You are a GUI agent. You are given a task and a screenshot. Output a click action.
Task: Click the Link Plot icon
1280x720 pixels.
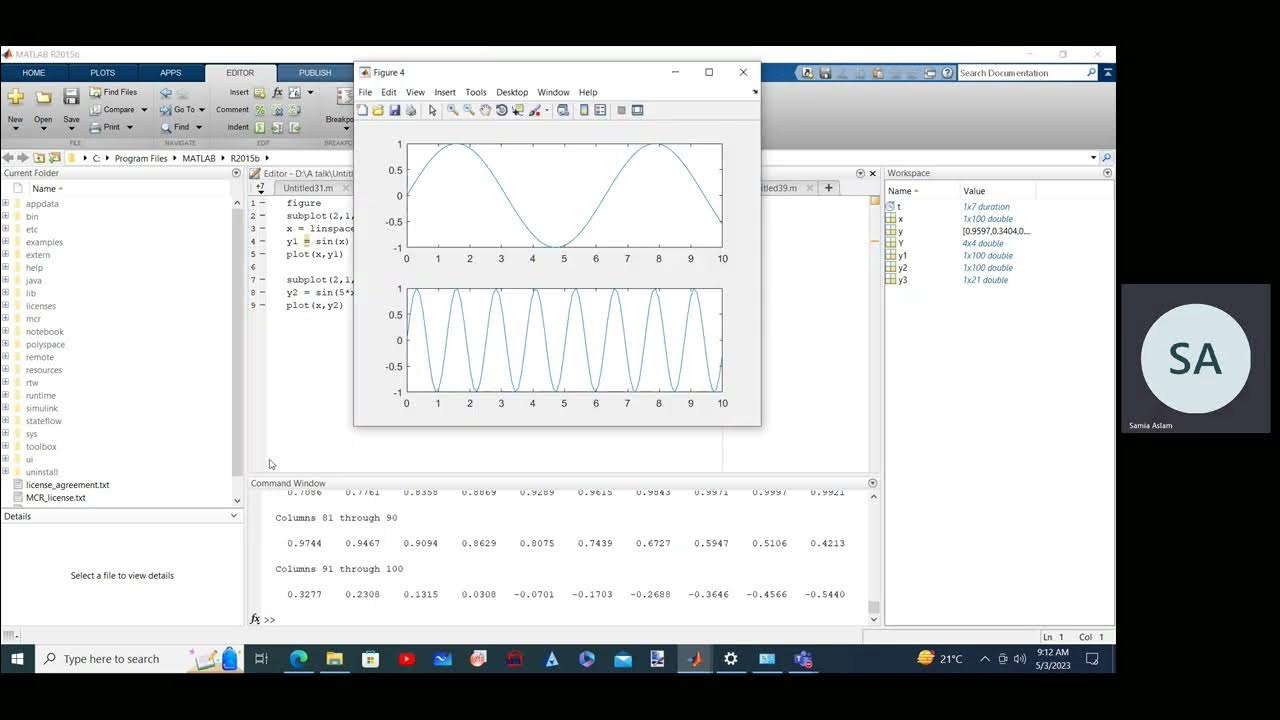pyautogui.click(x=563, y=110)
